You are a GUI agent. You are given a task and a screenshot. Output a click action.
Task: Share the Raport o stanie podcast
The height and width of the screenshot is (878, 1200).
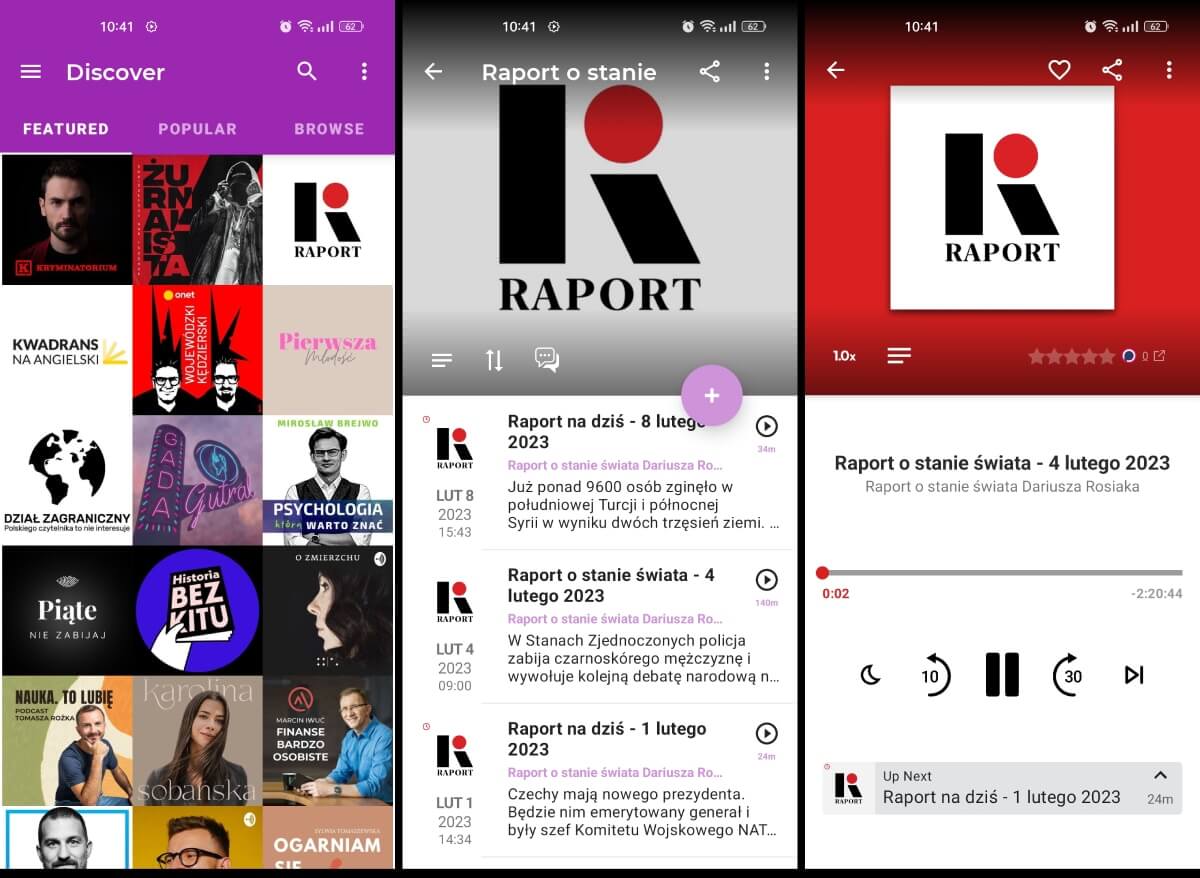click(709, 71)
